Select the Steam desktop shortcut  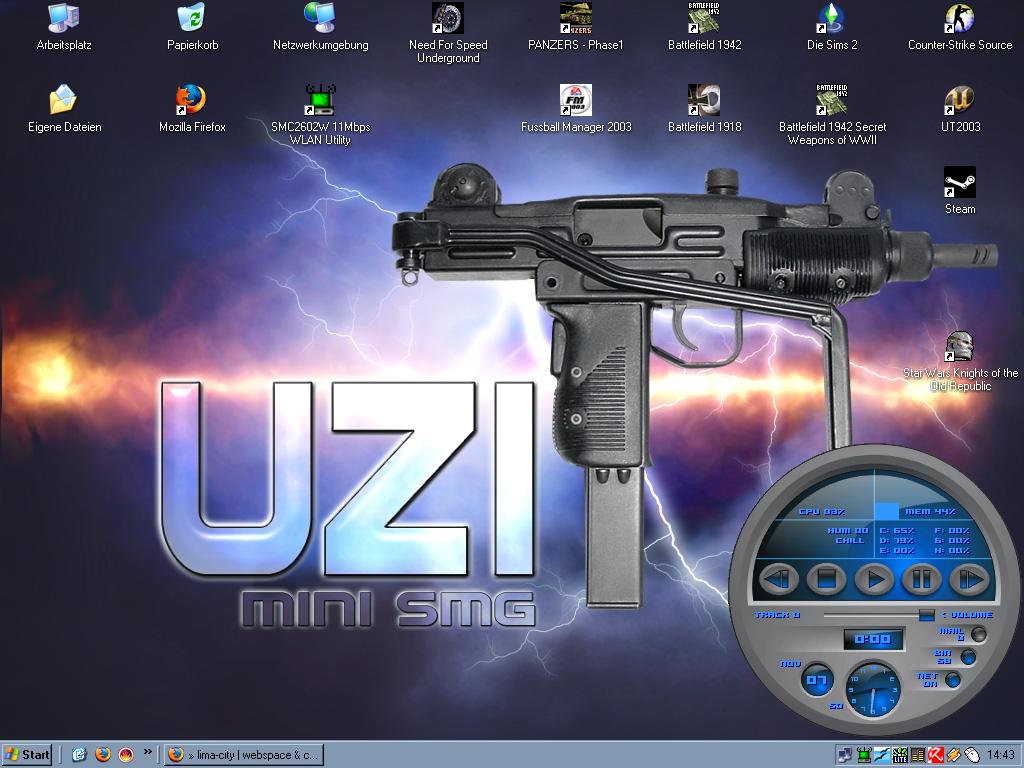tap(959, 182)
